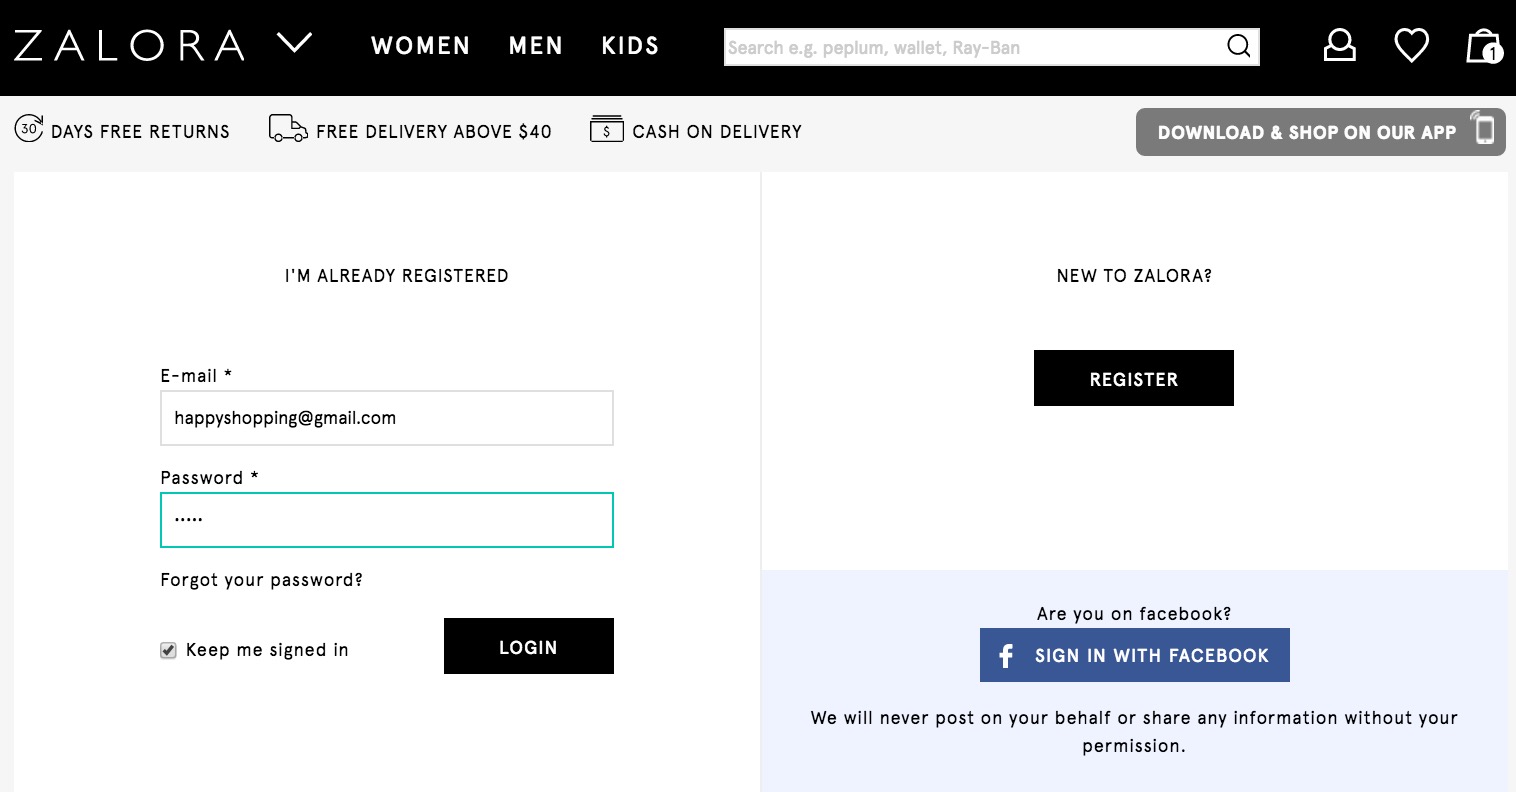Click the Forgot your password link
The image size is (1516, 792).
click(261, 580)
